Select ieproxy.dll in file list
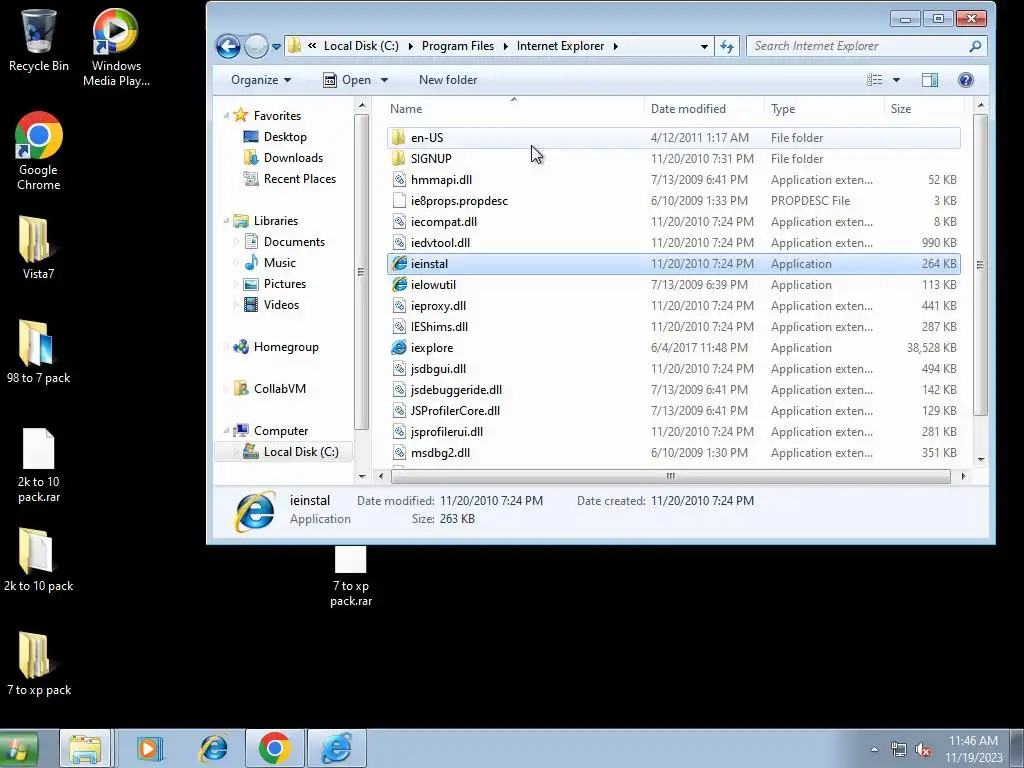This screenshot has height=768, width=1024. pos(438,306)
